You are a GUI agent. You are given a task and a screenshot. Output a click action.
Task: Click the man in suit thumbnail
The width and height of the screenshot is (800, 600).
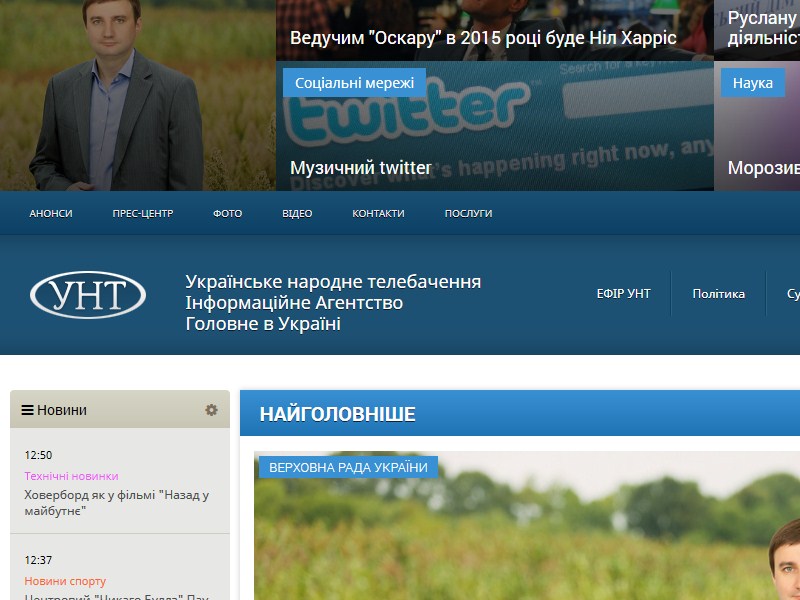pos(137,95)
